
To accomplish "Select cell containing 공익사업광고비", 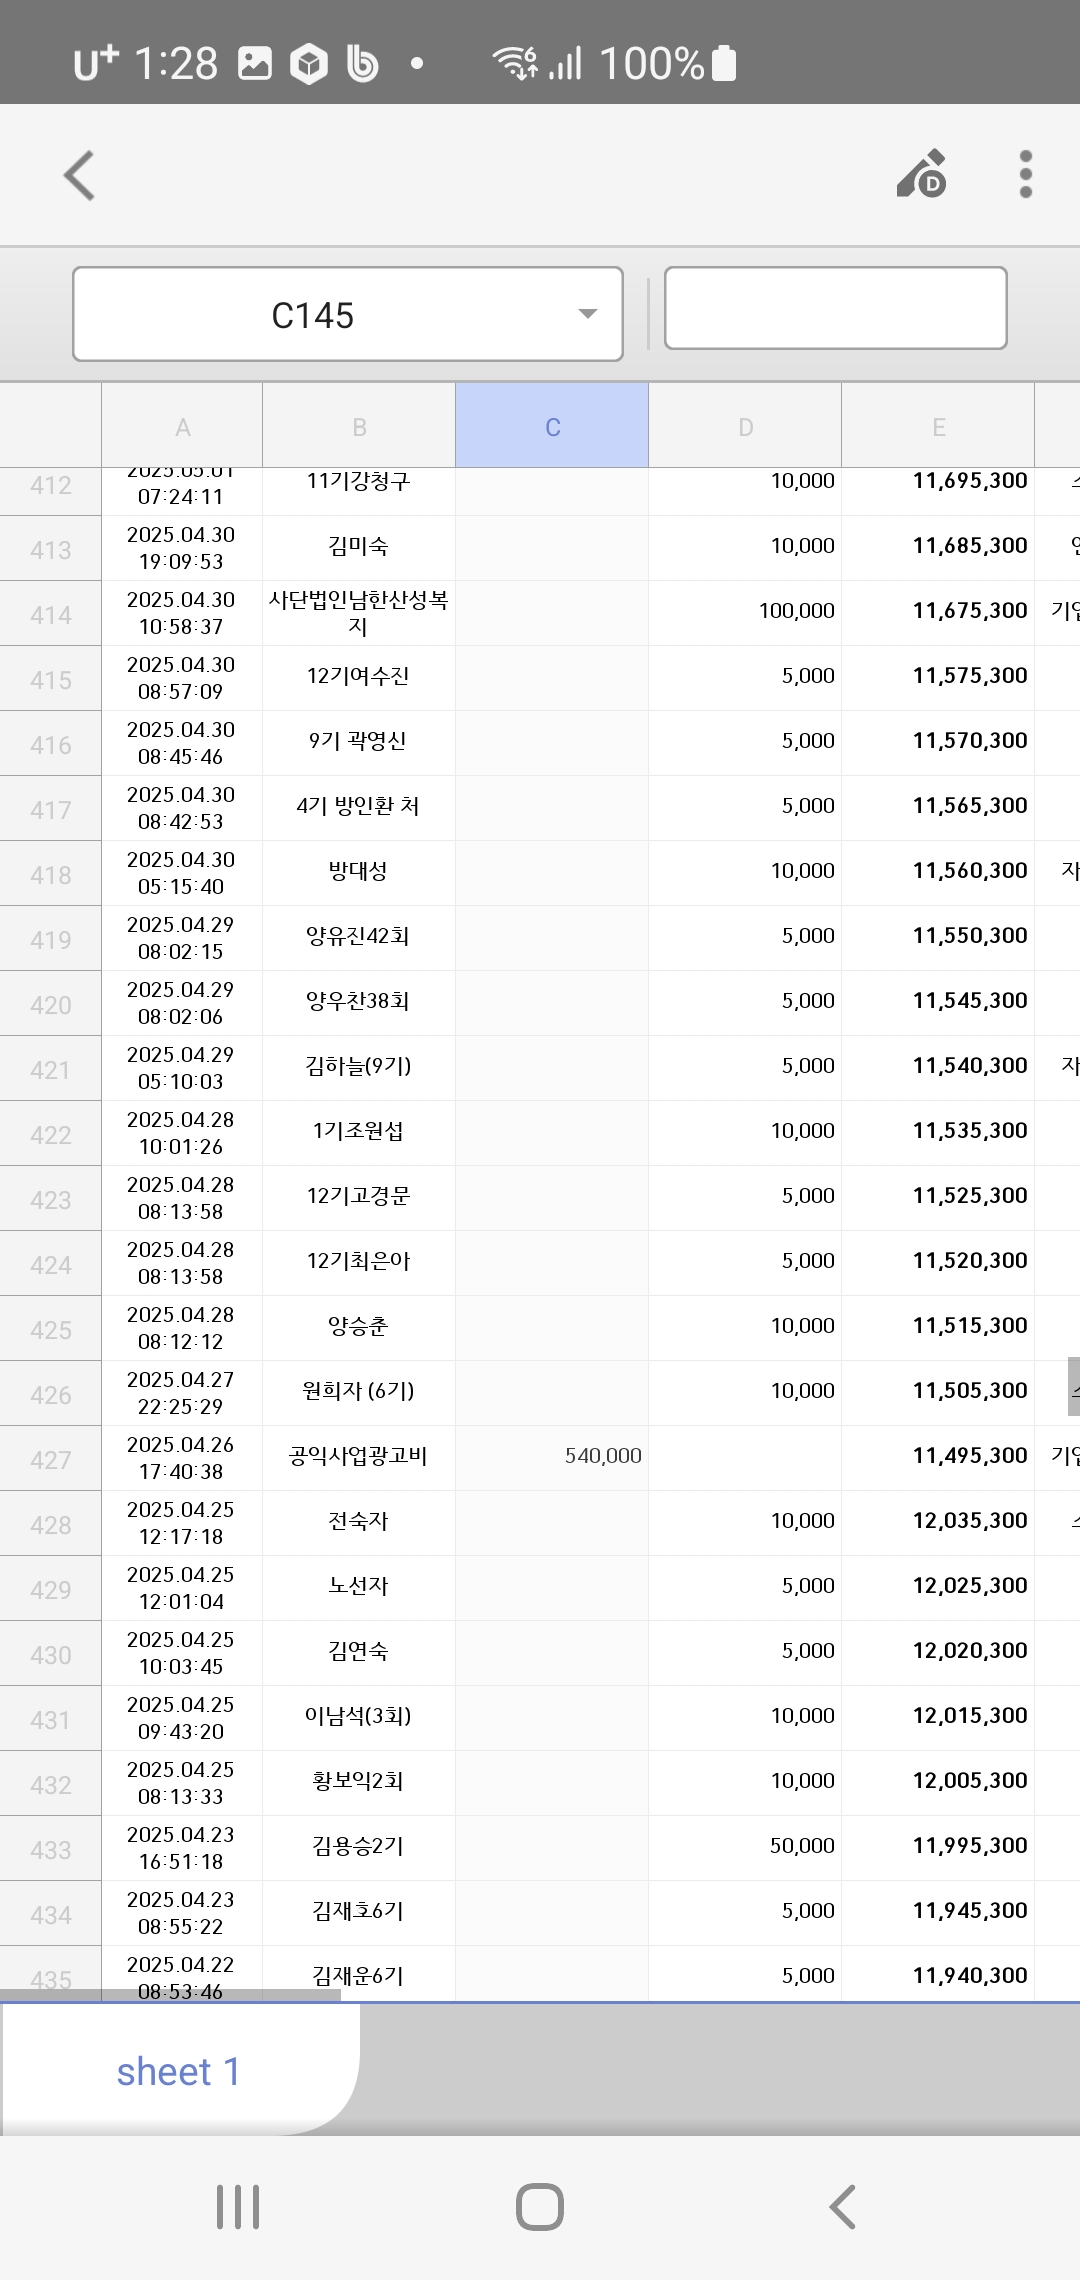I will [358, 1457].
